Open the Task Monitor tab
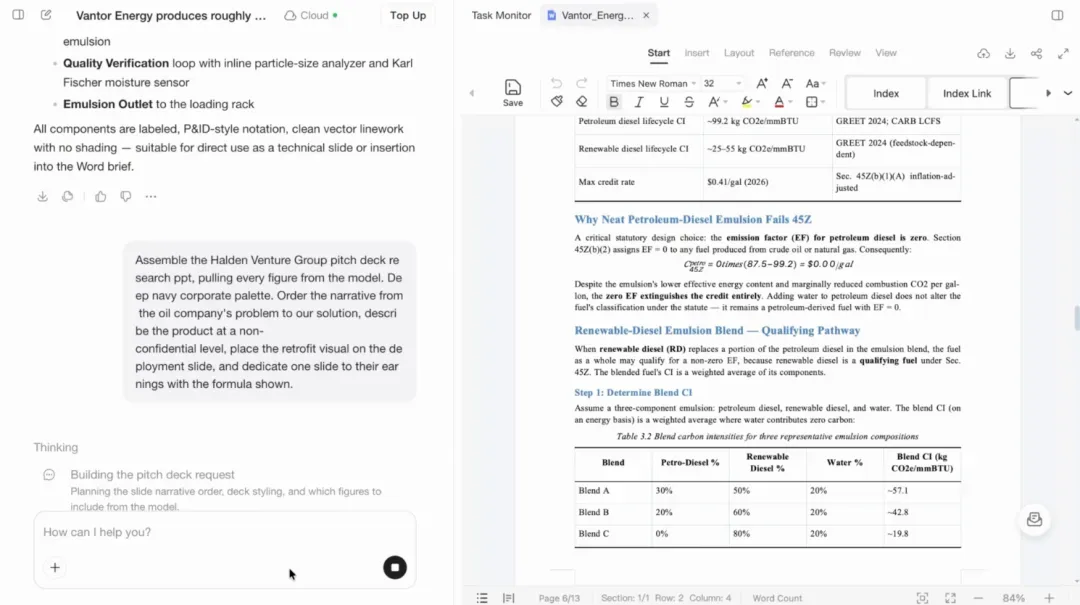Image resolution: width=1080 pixels, height=605 pixels. tap(501, 15)
